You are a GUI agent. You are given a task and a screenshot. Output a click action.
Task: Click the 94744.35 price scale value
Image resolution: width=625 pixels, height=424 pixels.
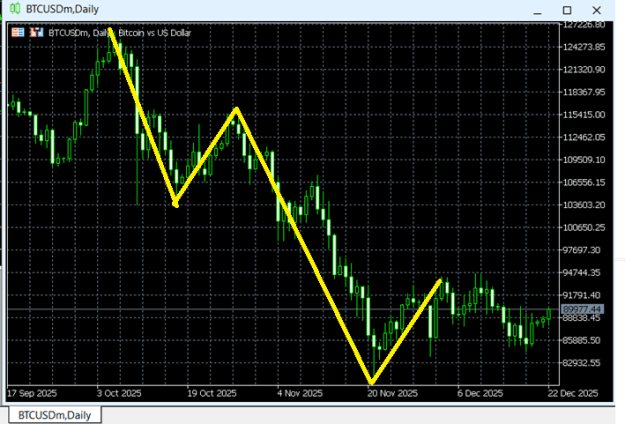coord(584,273)
